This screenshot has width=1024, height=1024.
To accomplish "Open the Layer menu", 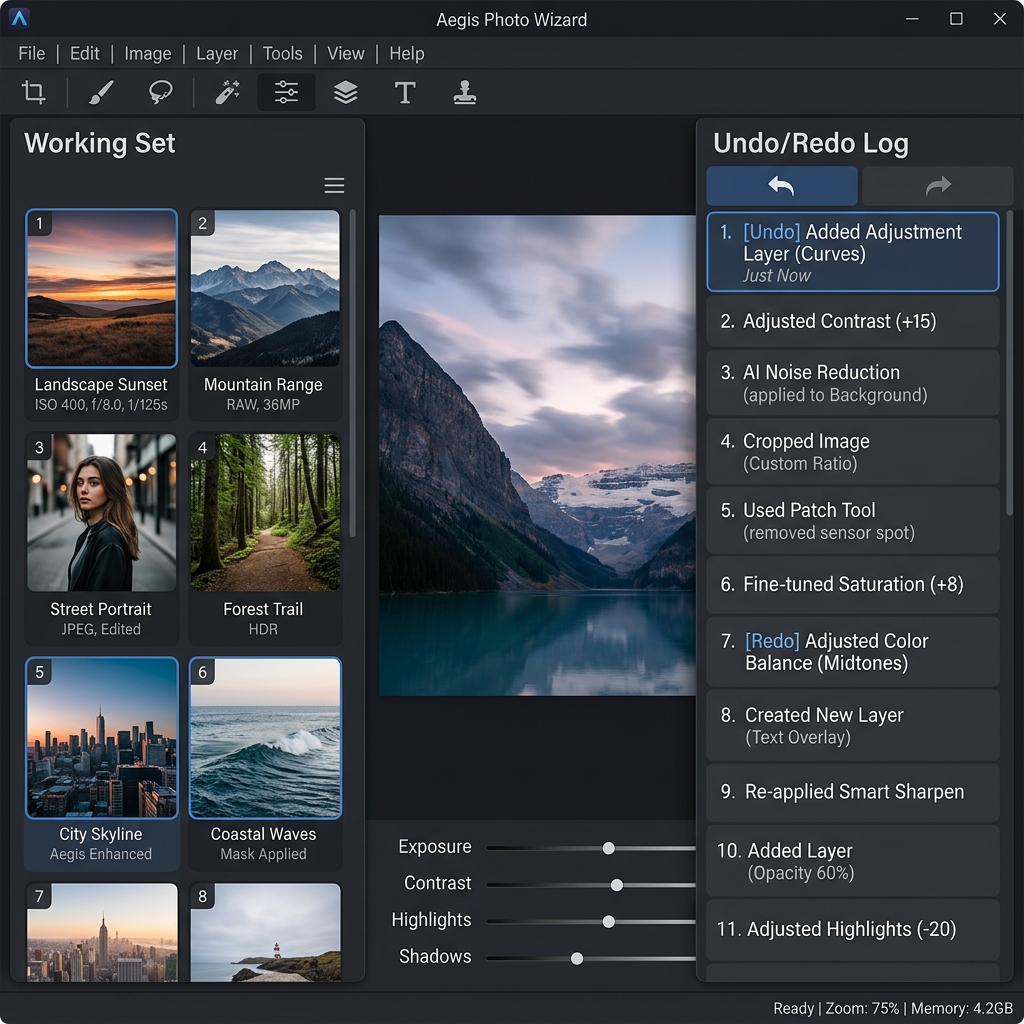I will point(217,54).
